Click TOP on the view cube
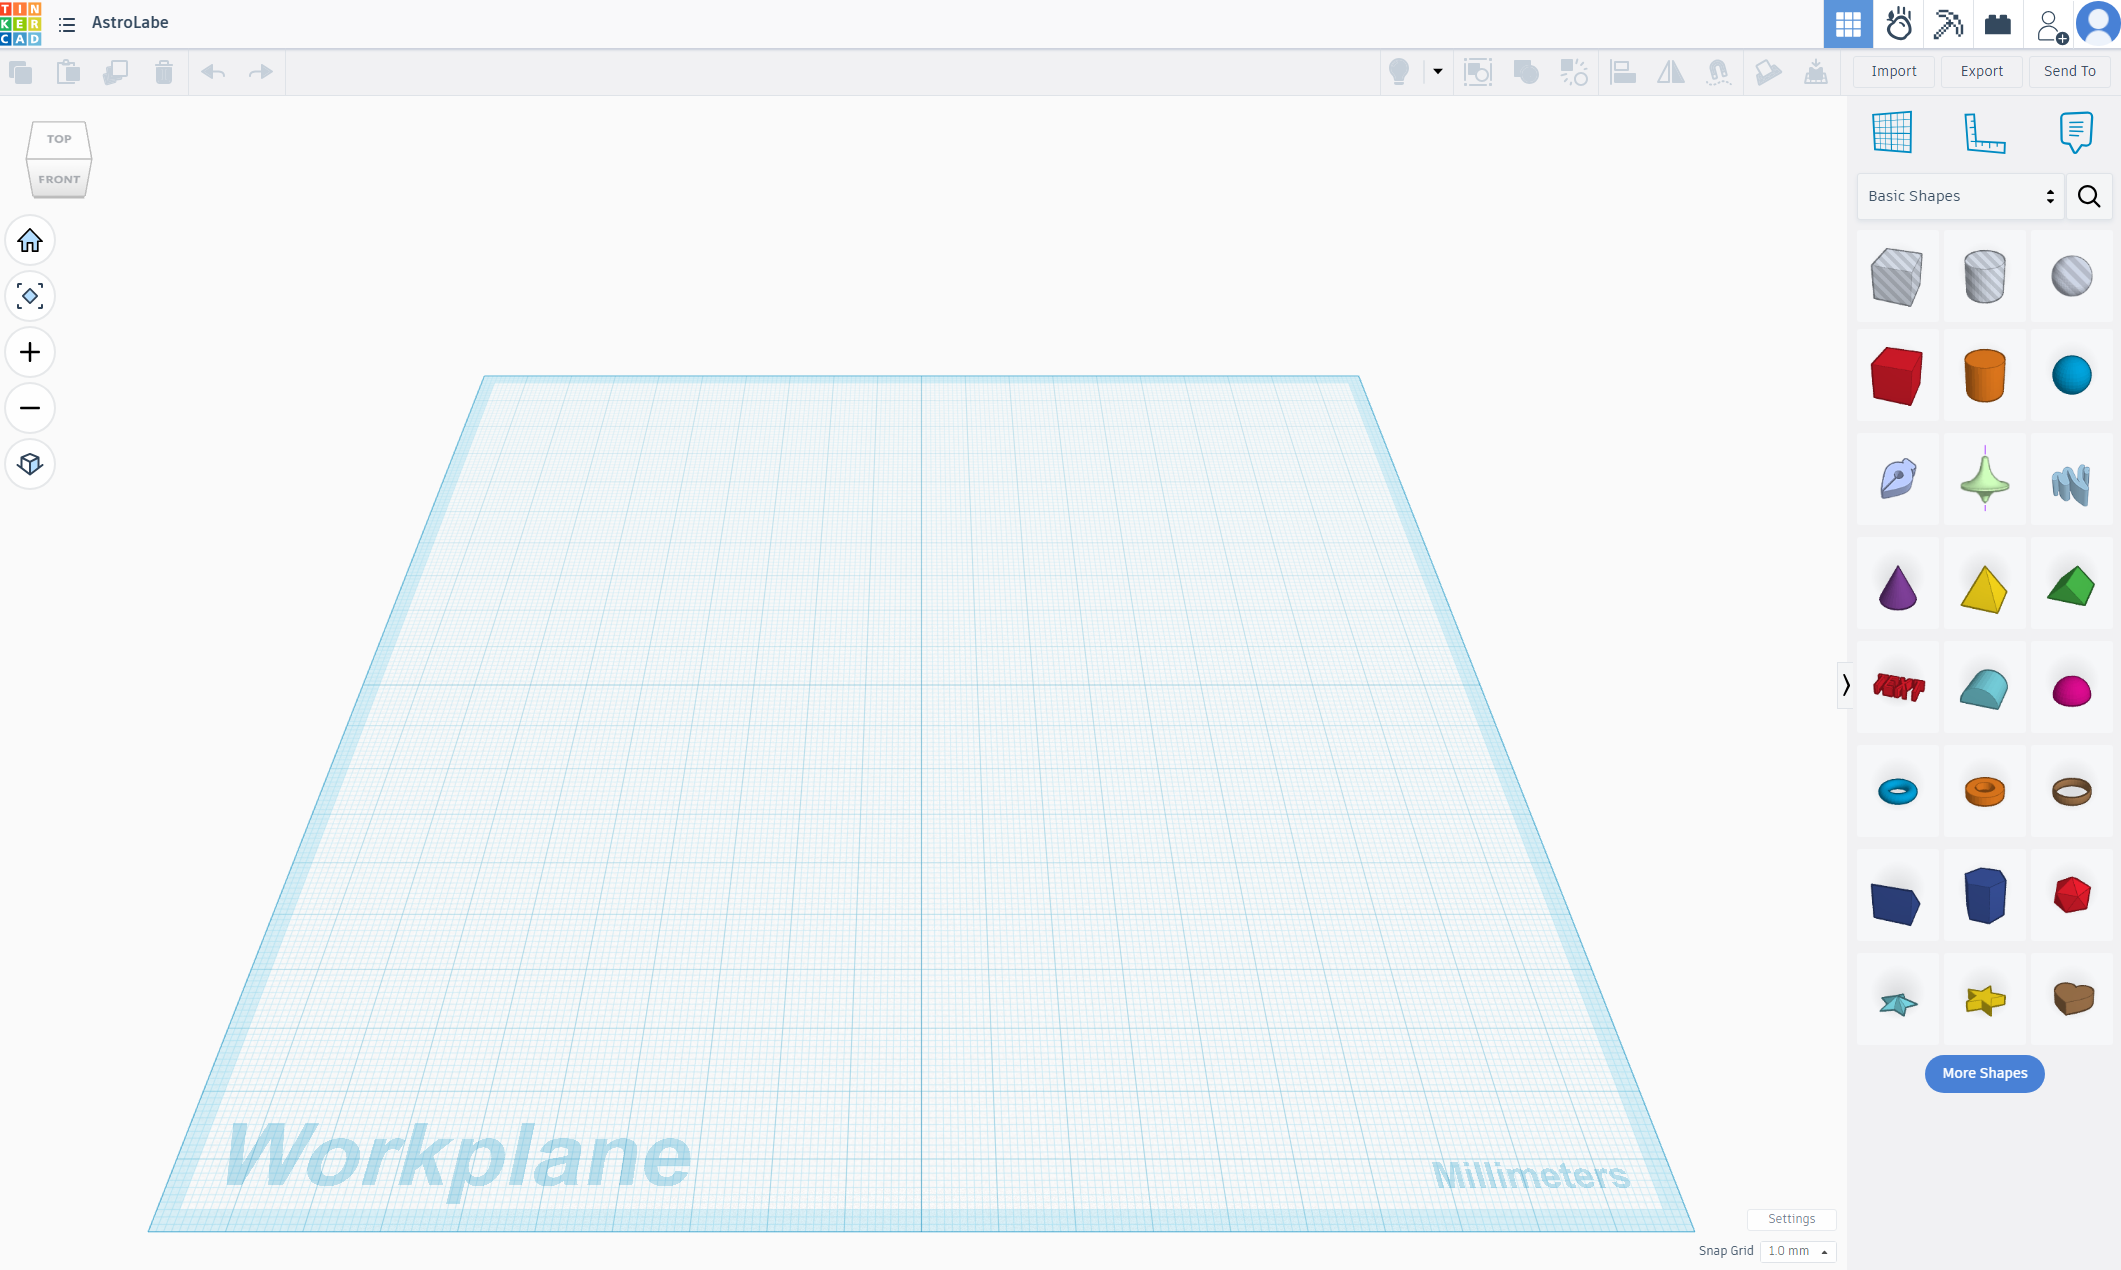This screenshot has width=2121, height=1270. tap(59, 139)
